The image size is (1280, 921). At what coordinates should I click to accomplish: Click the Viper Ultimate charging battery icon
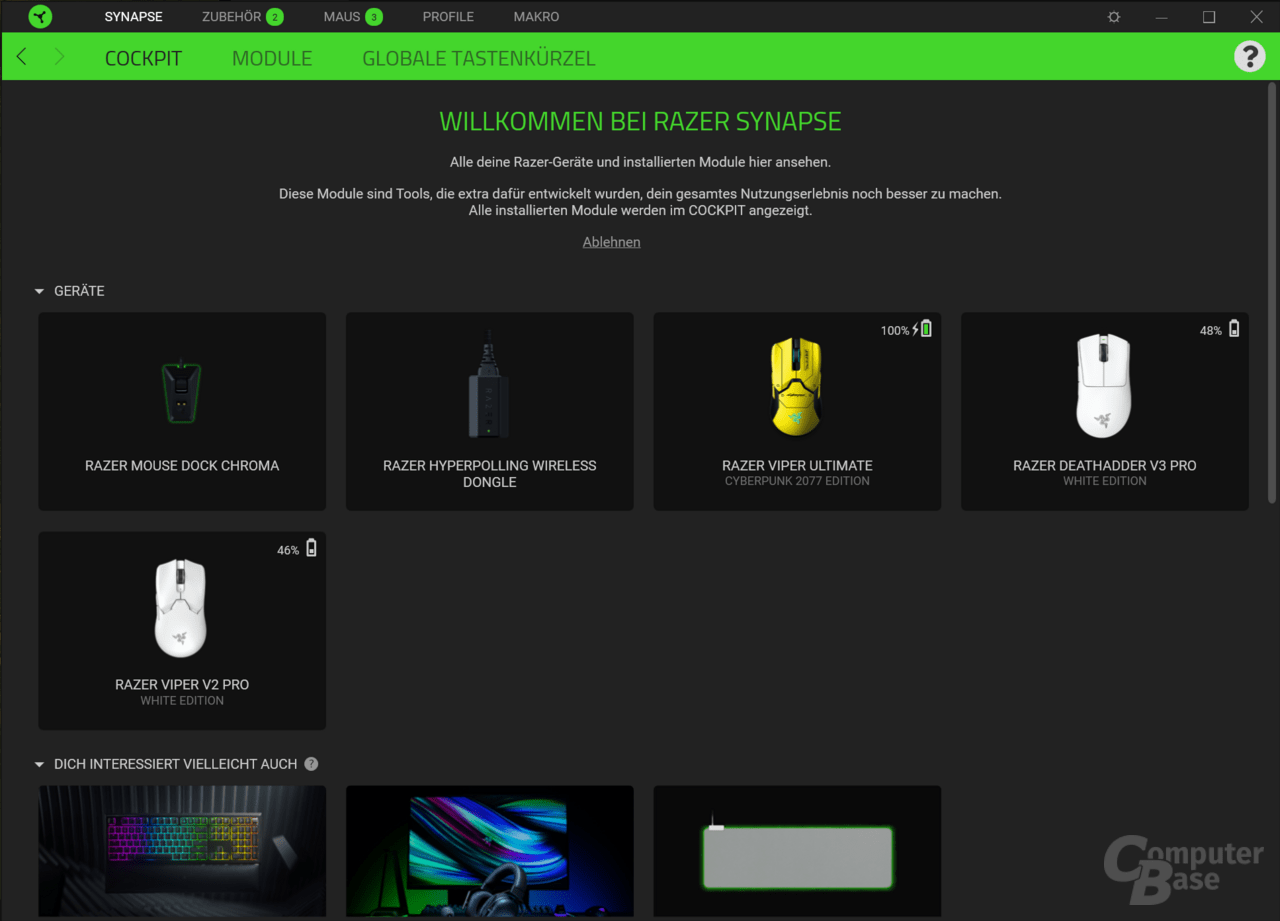(925, 328)
